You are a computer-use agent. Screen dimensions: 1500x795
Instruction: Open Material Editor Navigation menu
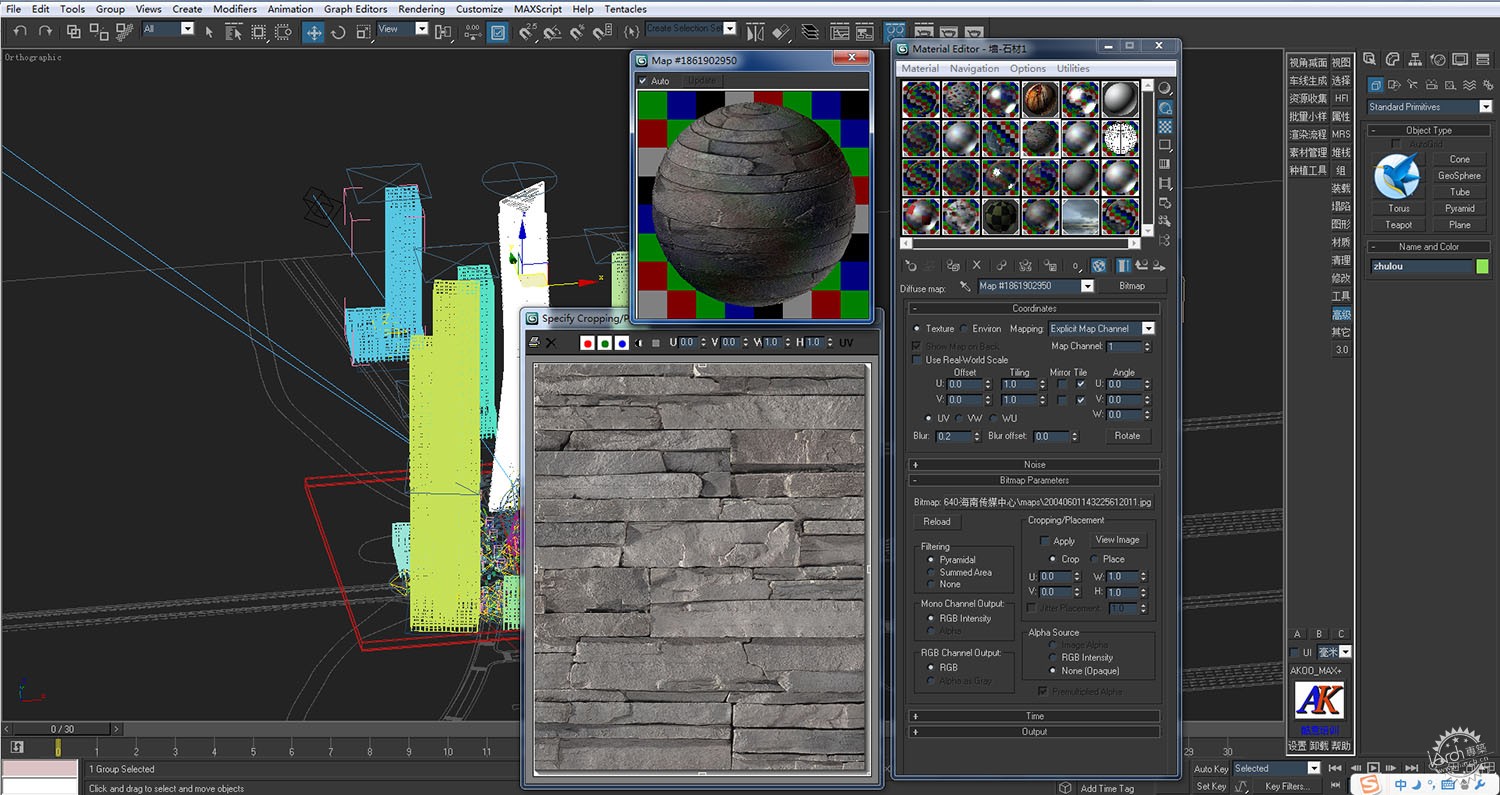coord(974,68)
